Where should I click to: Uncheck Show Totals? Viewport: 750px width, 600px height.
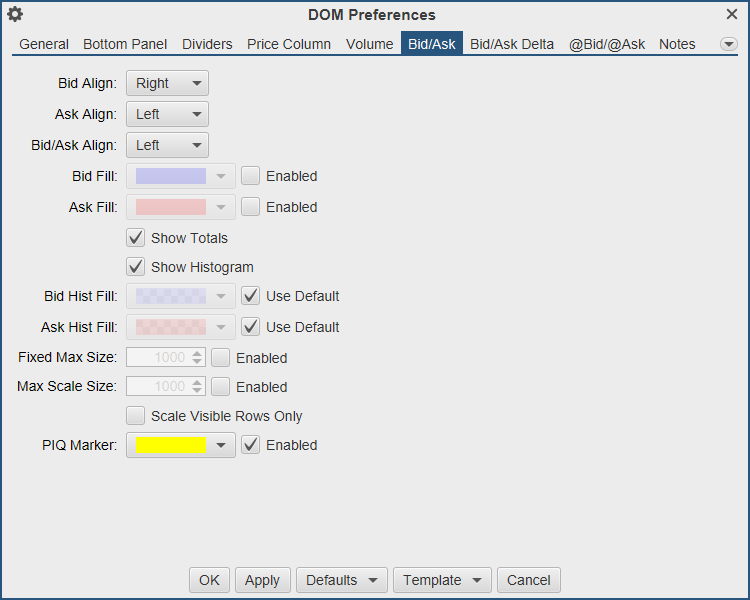coord(136,238)
